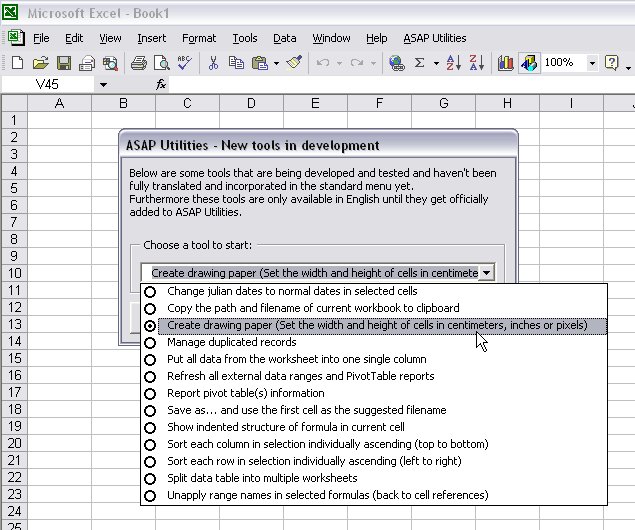Screen dimensions: 635x530
Task: Click the Print icon
Action: [139, 63]
